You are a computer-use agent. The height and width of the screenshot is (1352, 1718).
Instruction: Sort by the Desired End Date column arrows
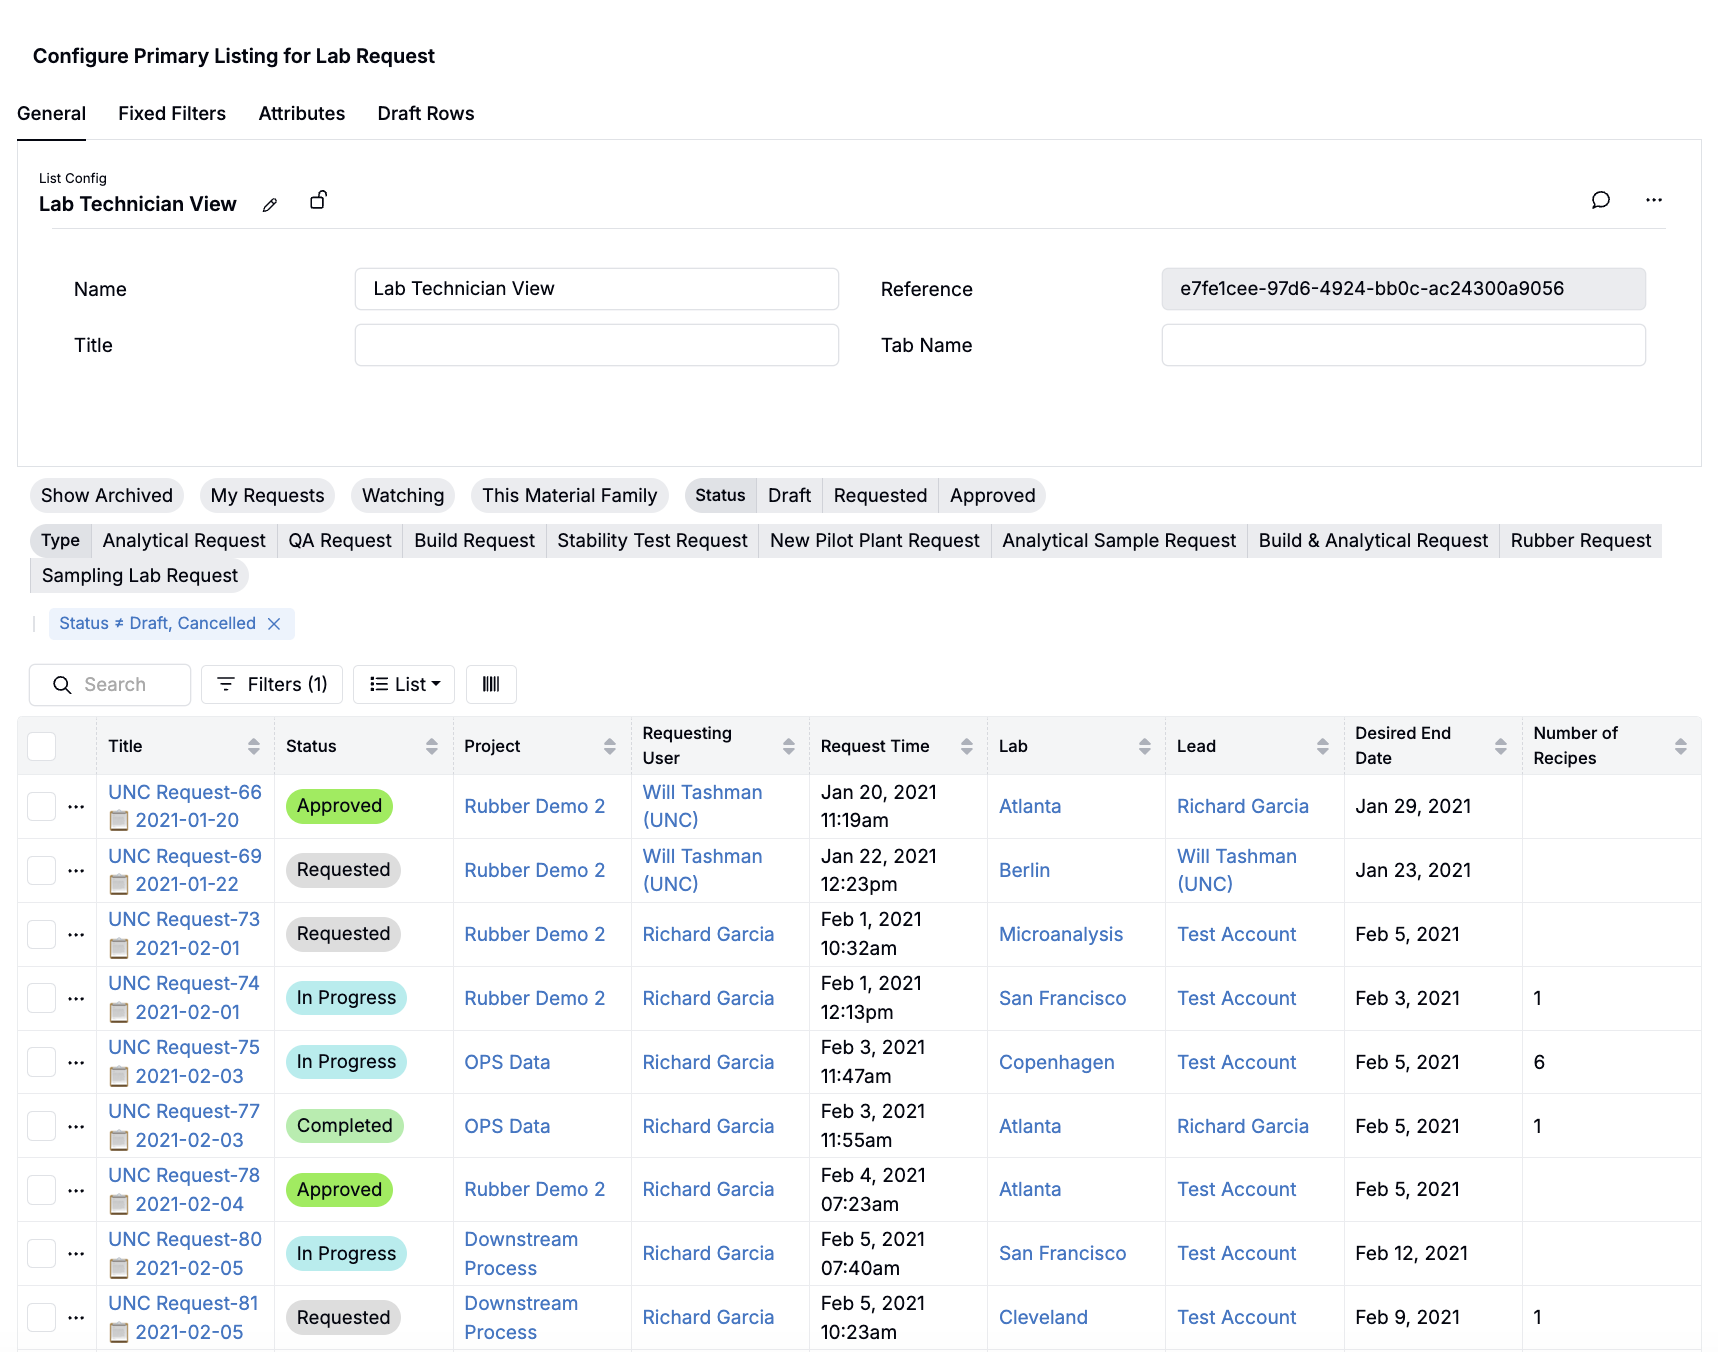(1500, 746)
